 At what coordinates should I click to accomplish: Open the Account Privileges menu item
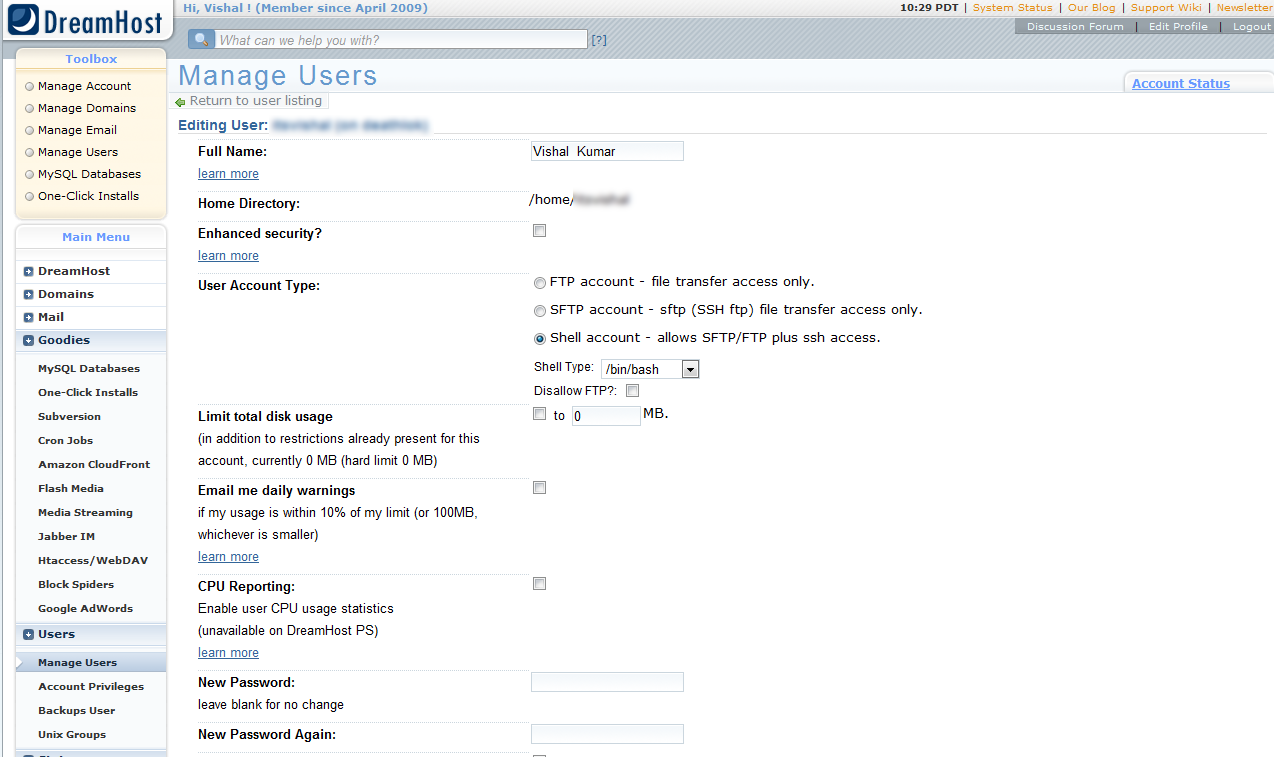[91, 687]
